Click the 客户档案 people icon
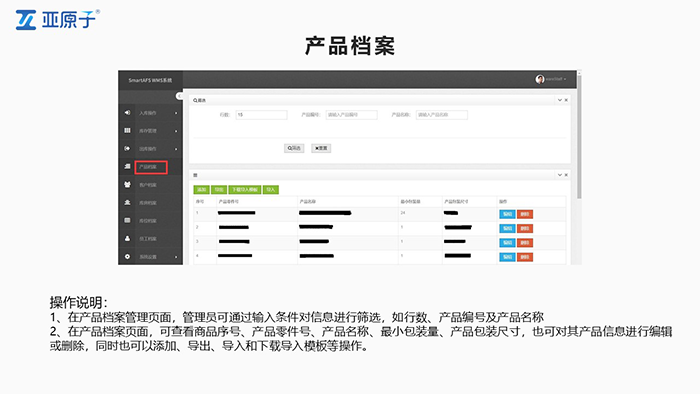 127,184
